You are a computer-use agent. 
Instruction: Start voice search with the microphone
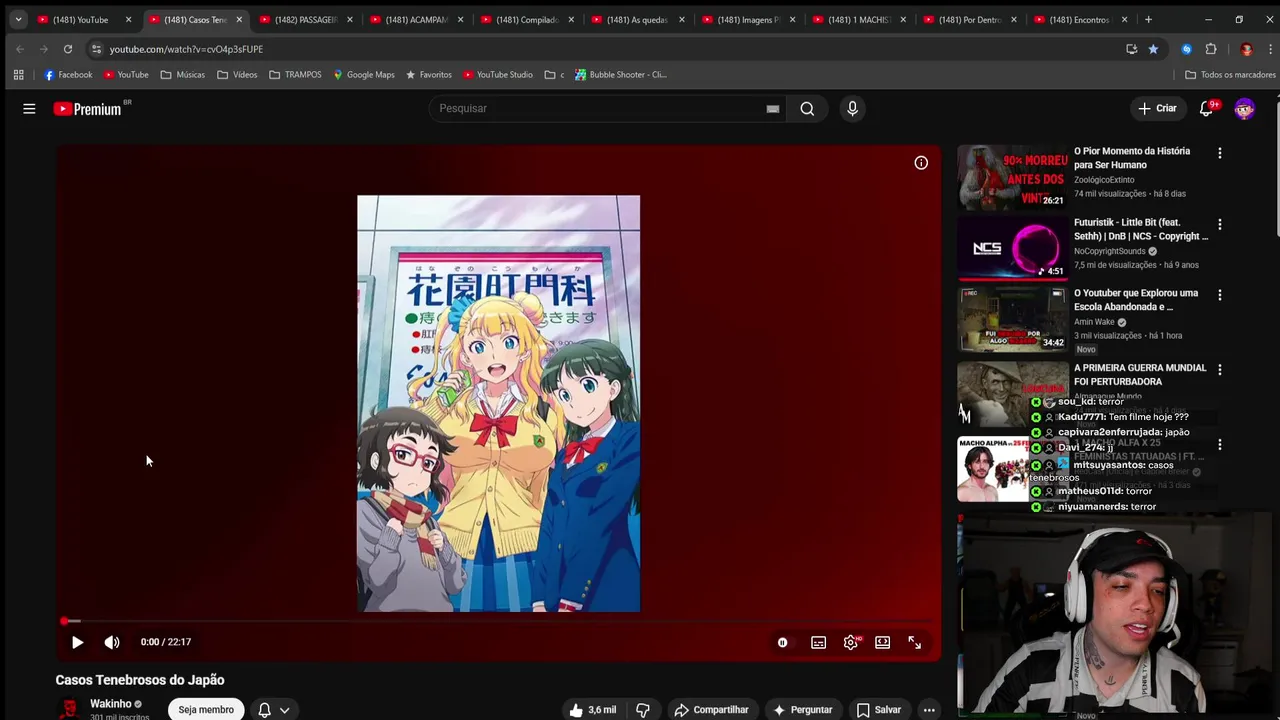(x=852, y=108)
